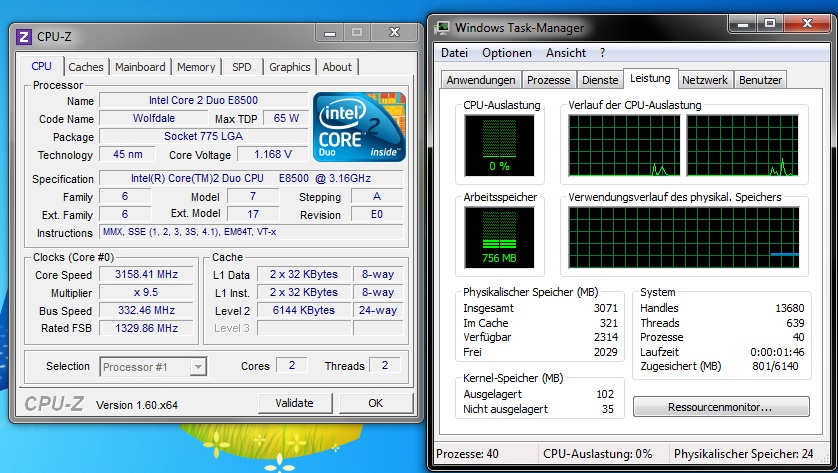
Task: Click the Bus Speed value 332.46 MHz
Action: (x=146, y=310)
